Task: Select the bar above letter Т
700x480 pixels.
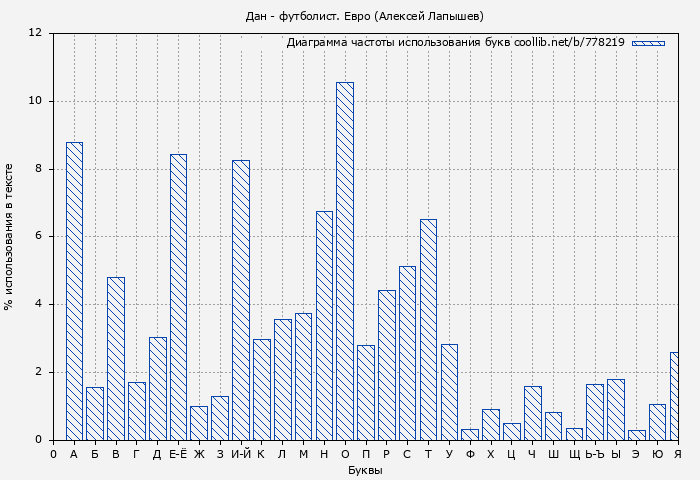Action: (428, 329)
